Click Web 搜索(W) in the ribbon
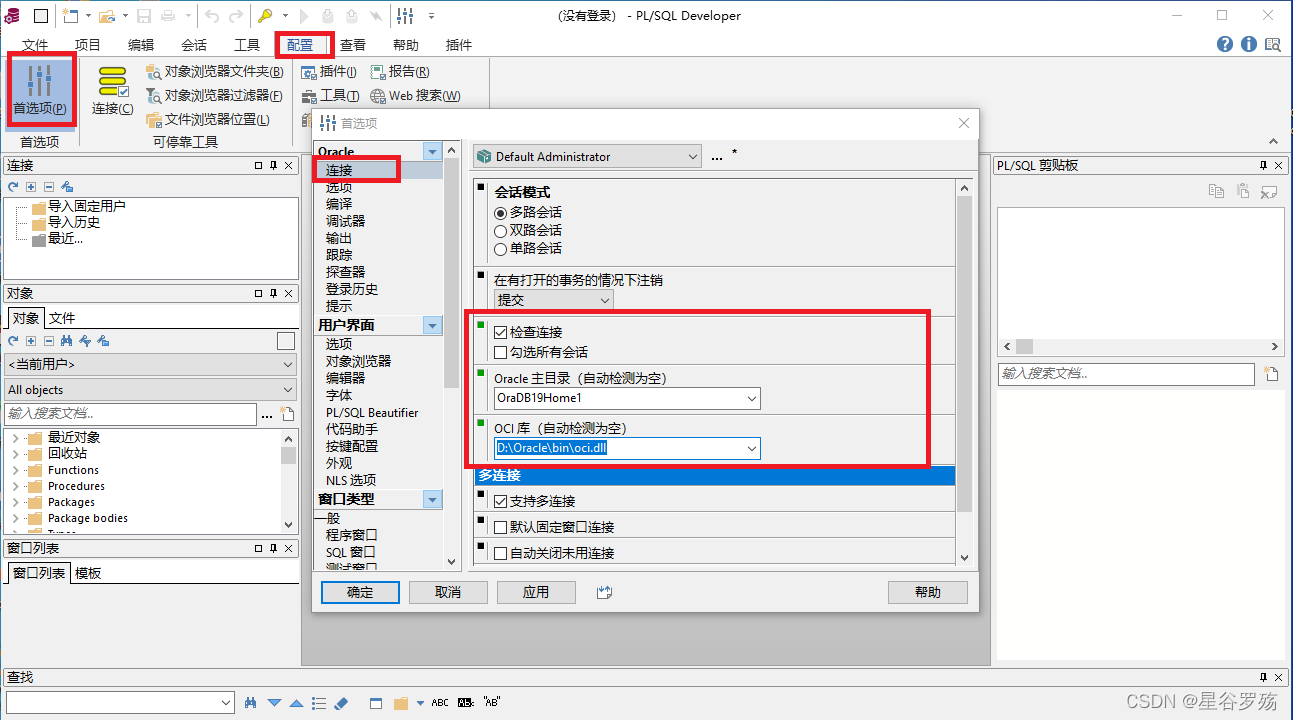 point(416,96)
